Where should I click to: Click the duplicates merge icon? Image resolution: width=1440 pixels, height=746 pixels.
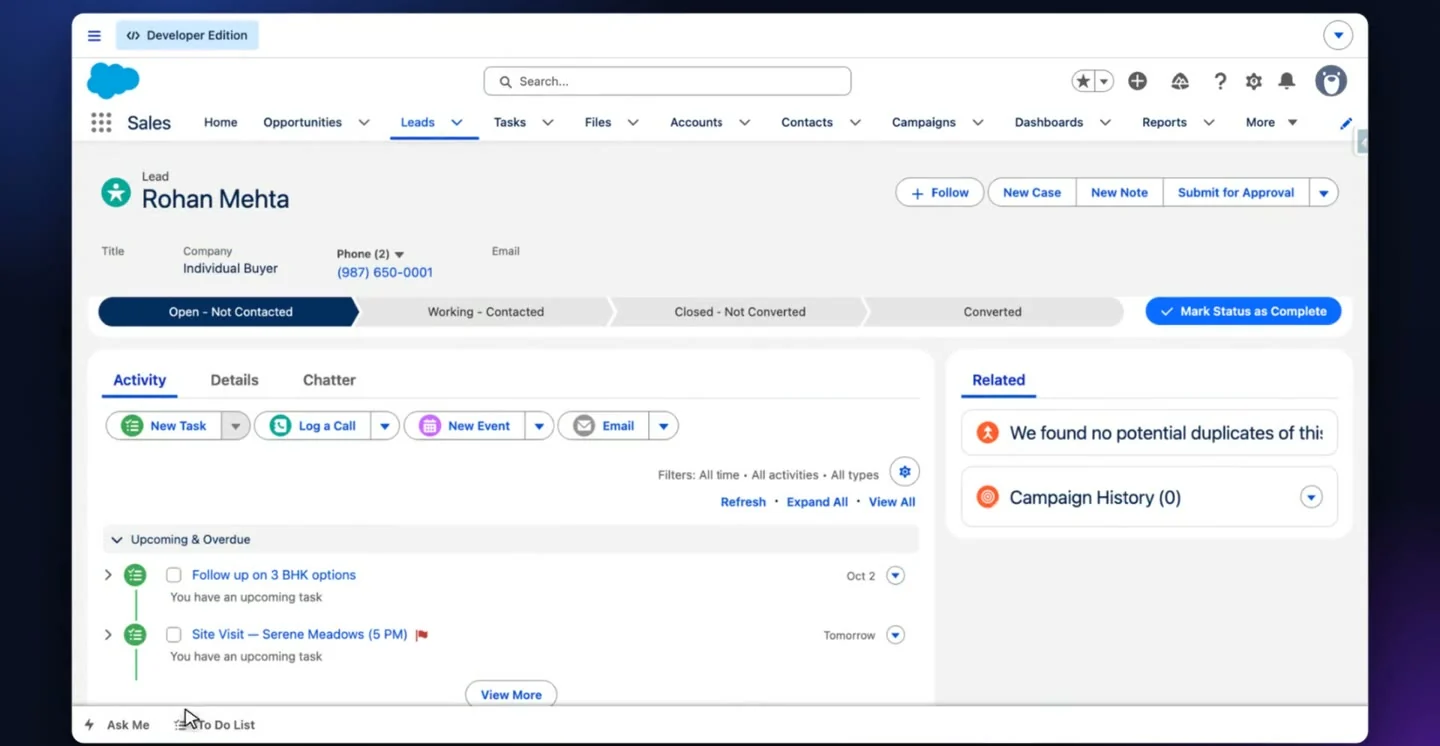[x=987, y=433]
